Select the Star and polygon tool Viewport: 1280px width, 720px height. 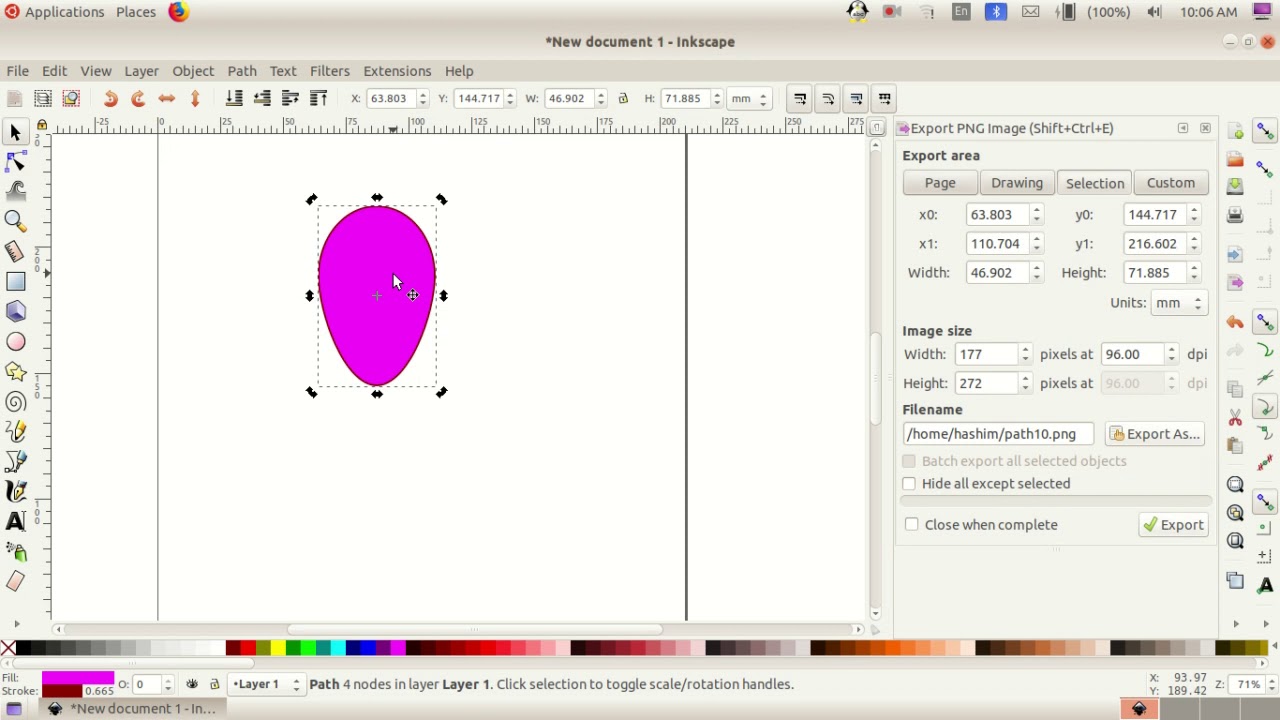(15, 372)
